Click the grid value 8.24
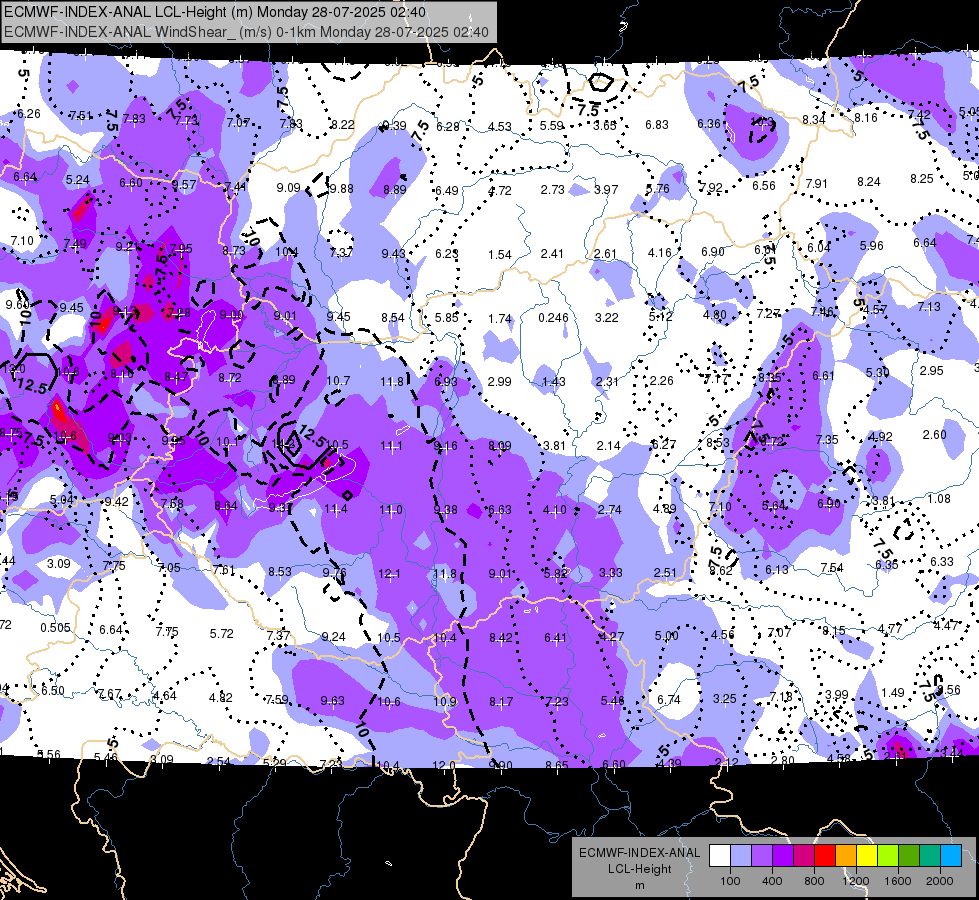Screen dimensions: 979x900 [x=868, y=182]
